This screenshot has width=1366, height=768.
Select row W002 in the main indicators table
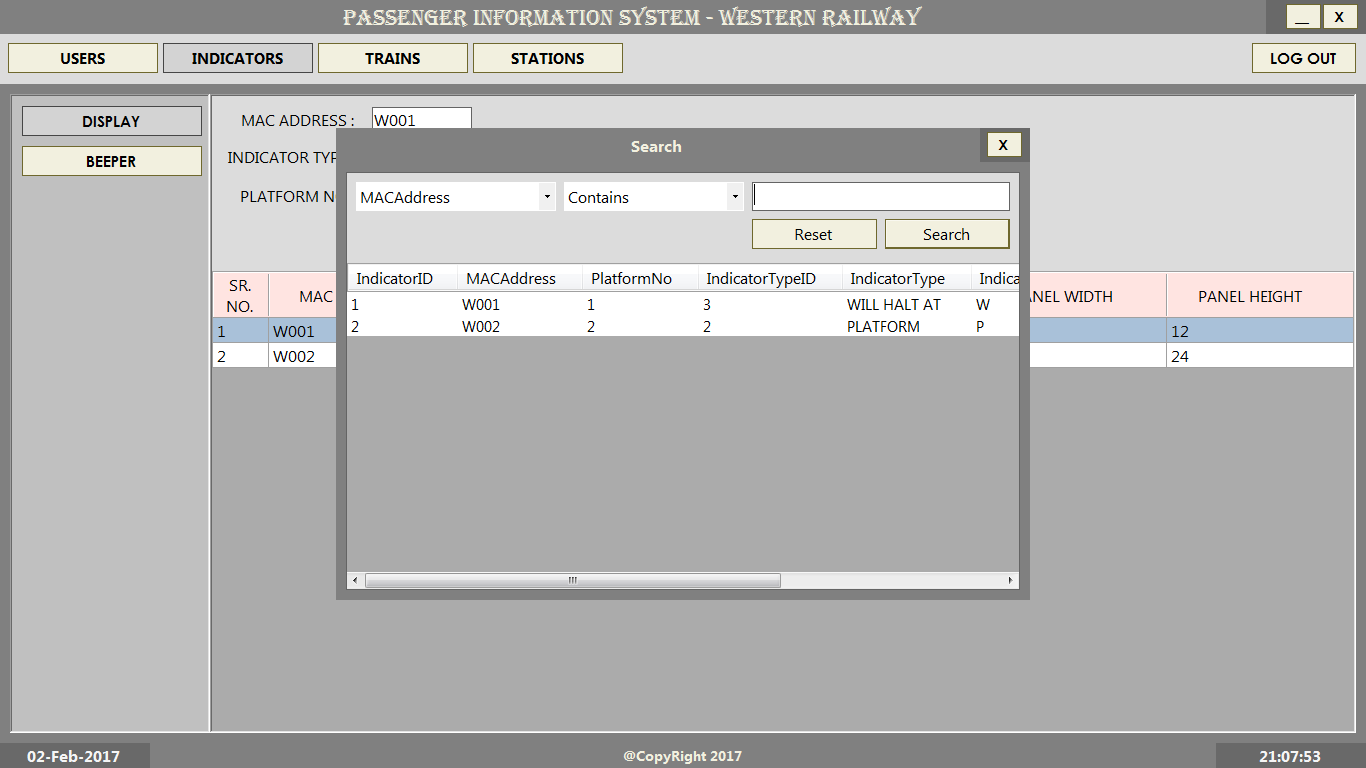click(294, 356)
